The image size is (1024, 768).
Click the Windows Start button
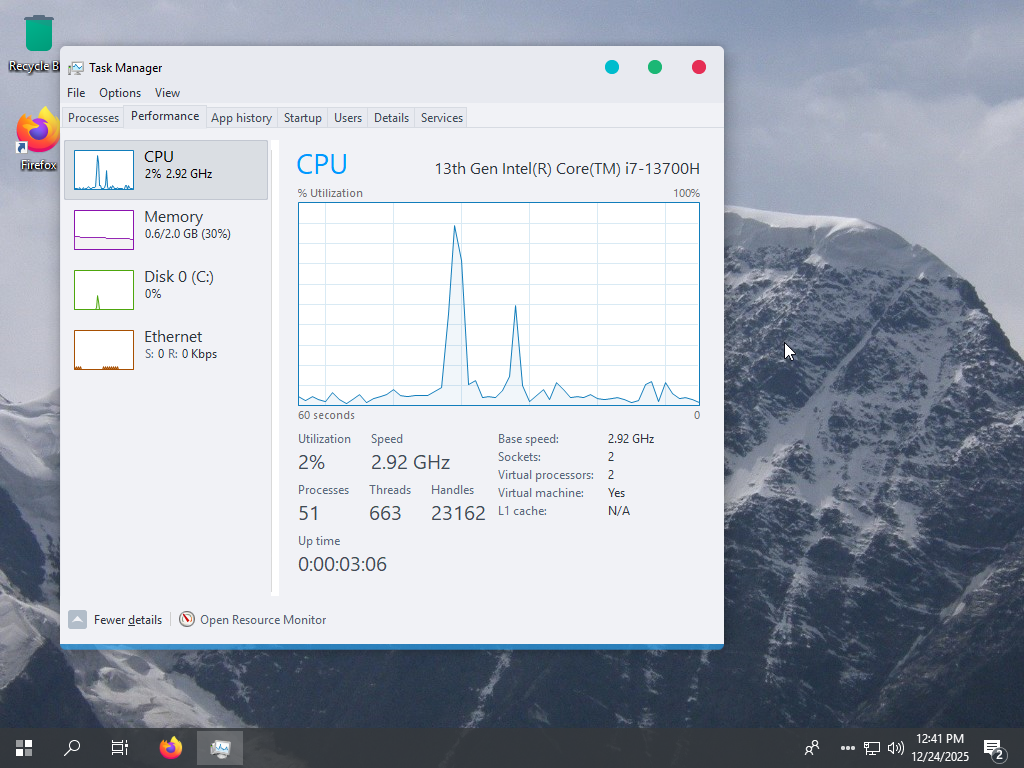[x=24, y=747]
